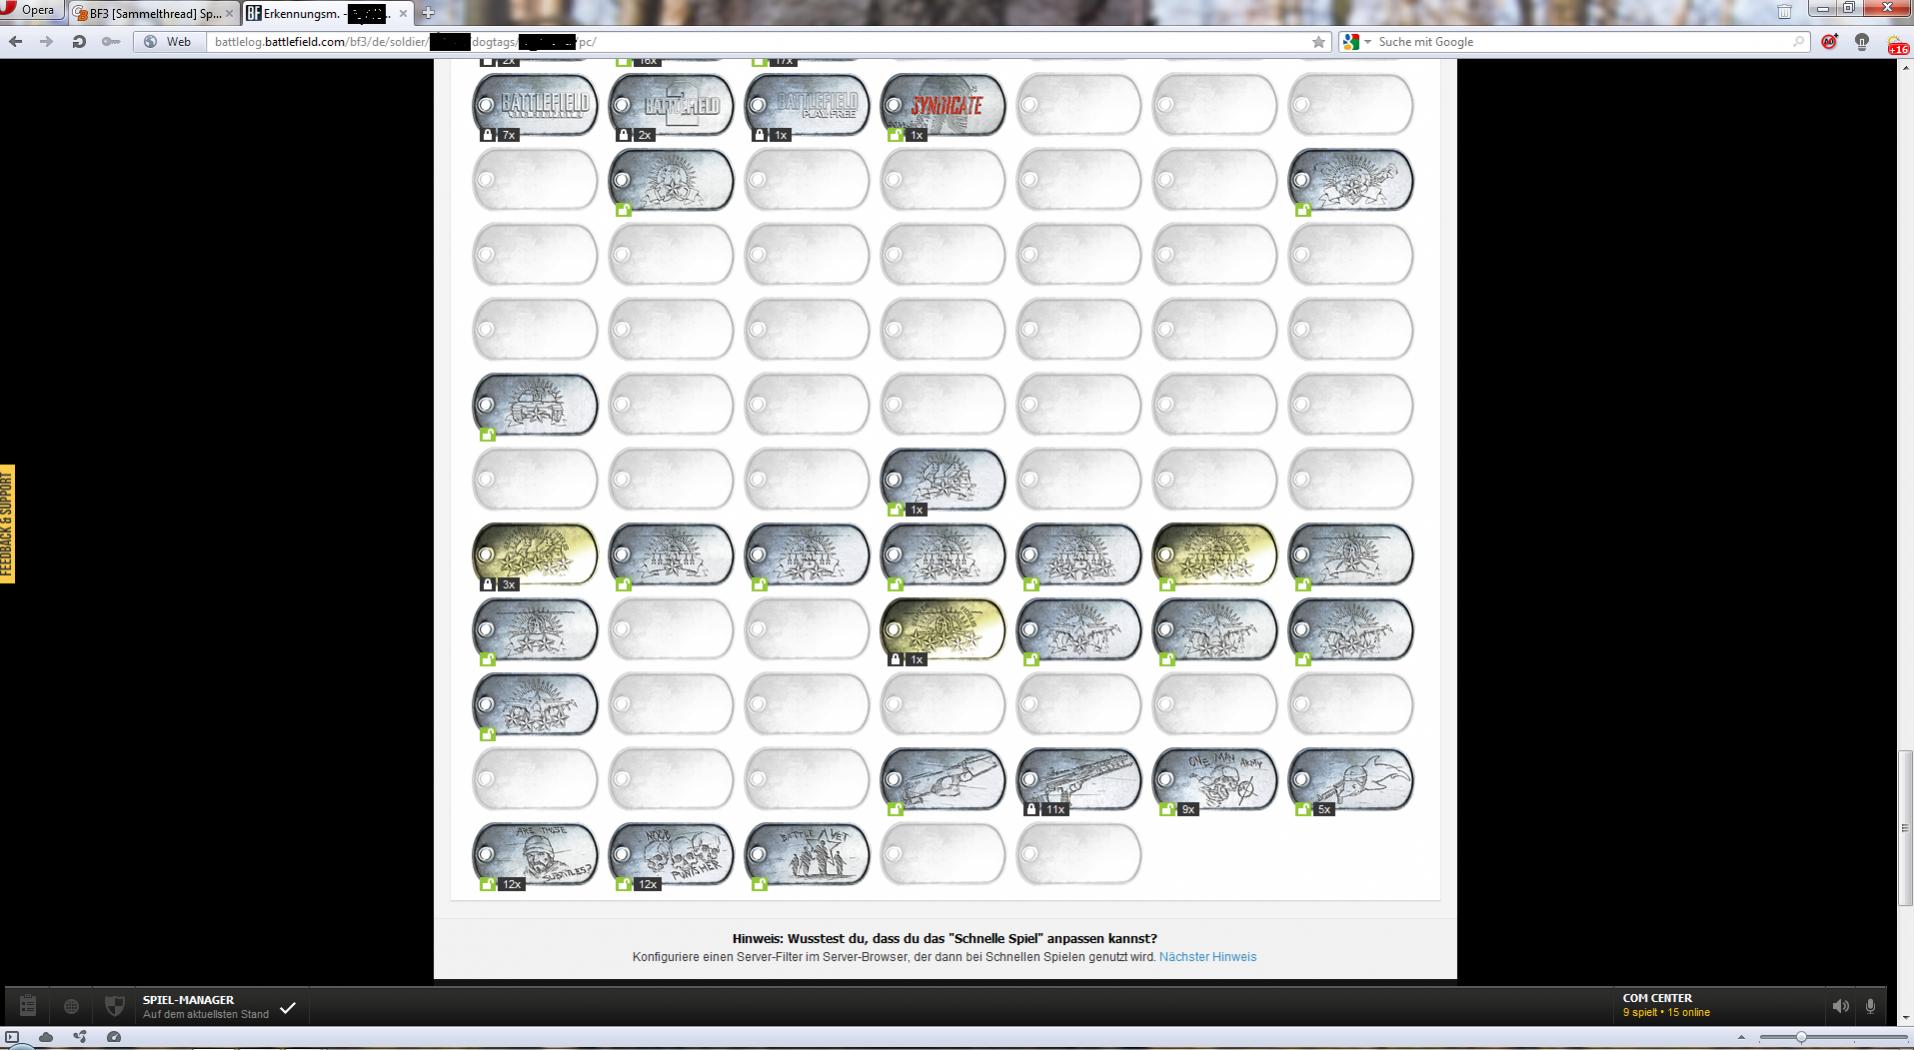The image size is (1914, 1050).
Task: Open the lightbulb extension icon
Action: click(1862, 42)
